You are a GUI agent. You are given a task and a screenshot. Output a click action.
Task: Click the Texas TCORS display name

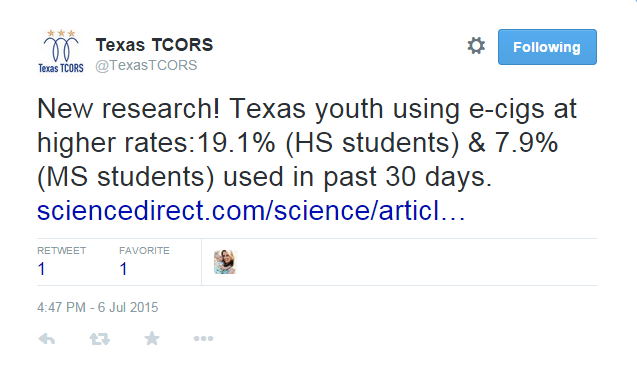coord(154,45)
